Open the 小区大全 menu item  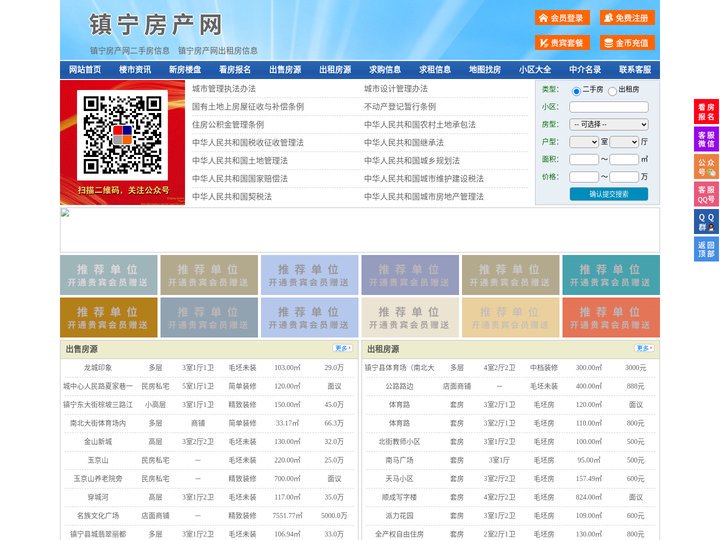(x=535, y=69)
